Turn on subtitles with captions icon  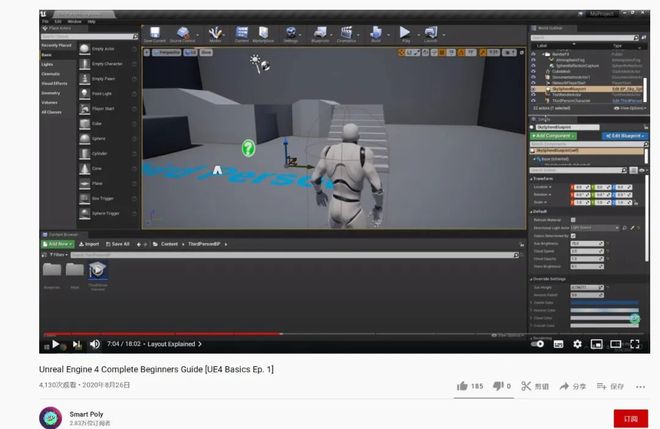point(558,344)
